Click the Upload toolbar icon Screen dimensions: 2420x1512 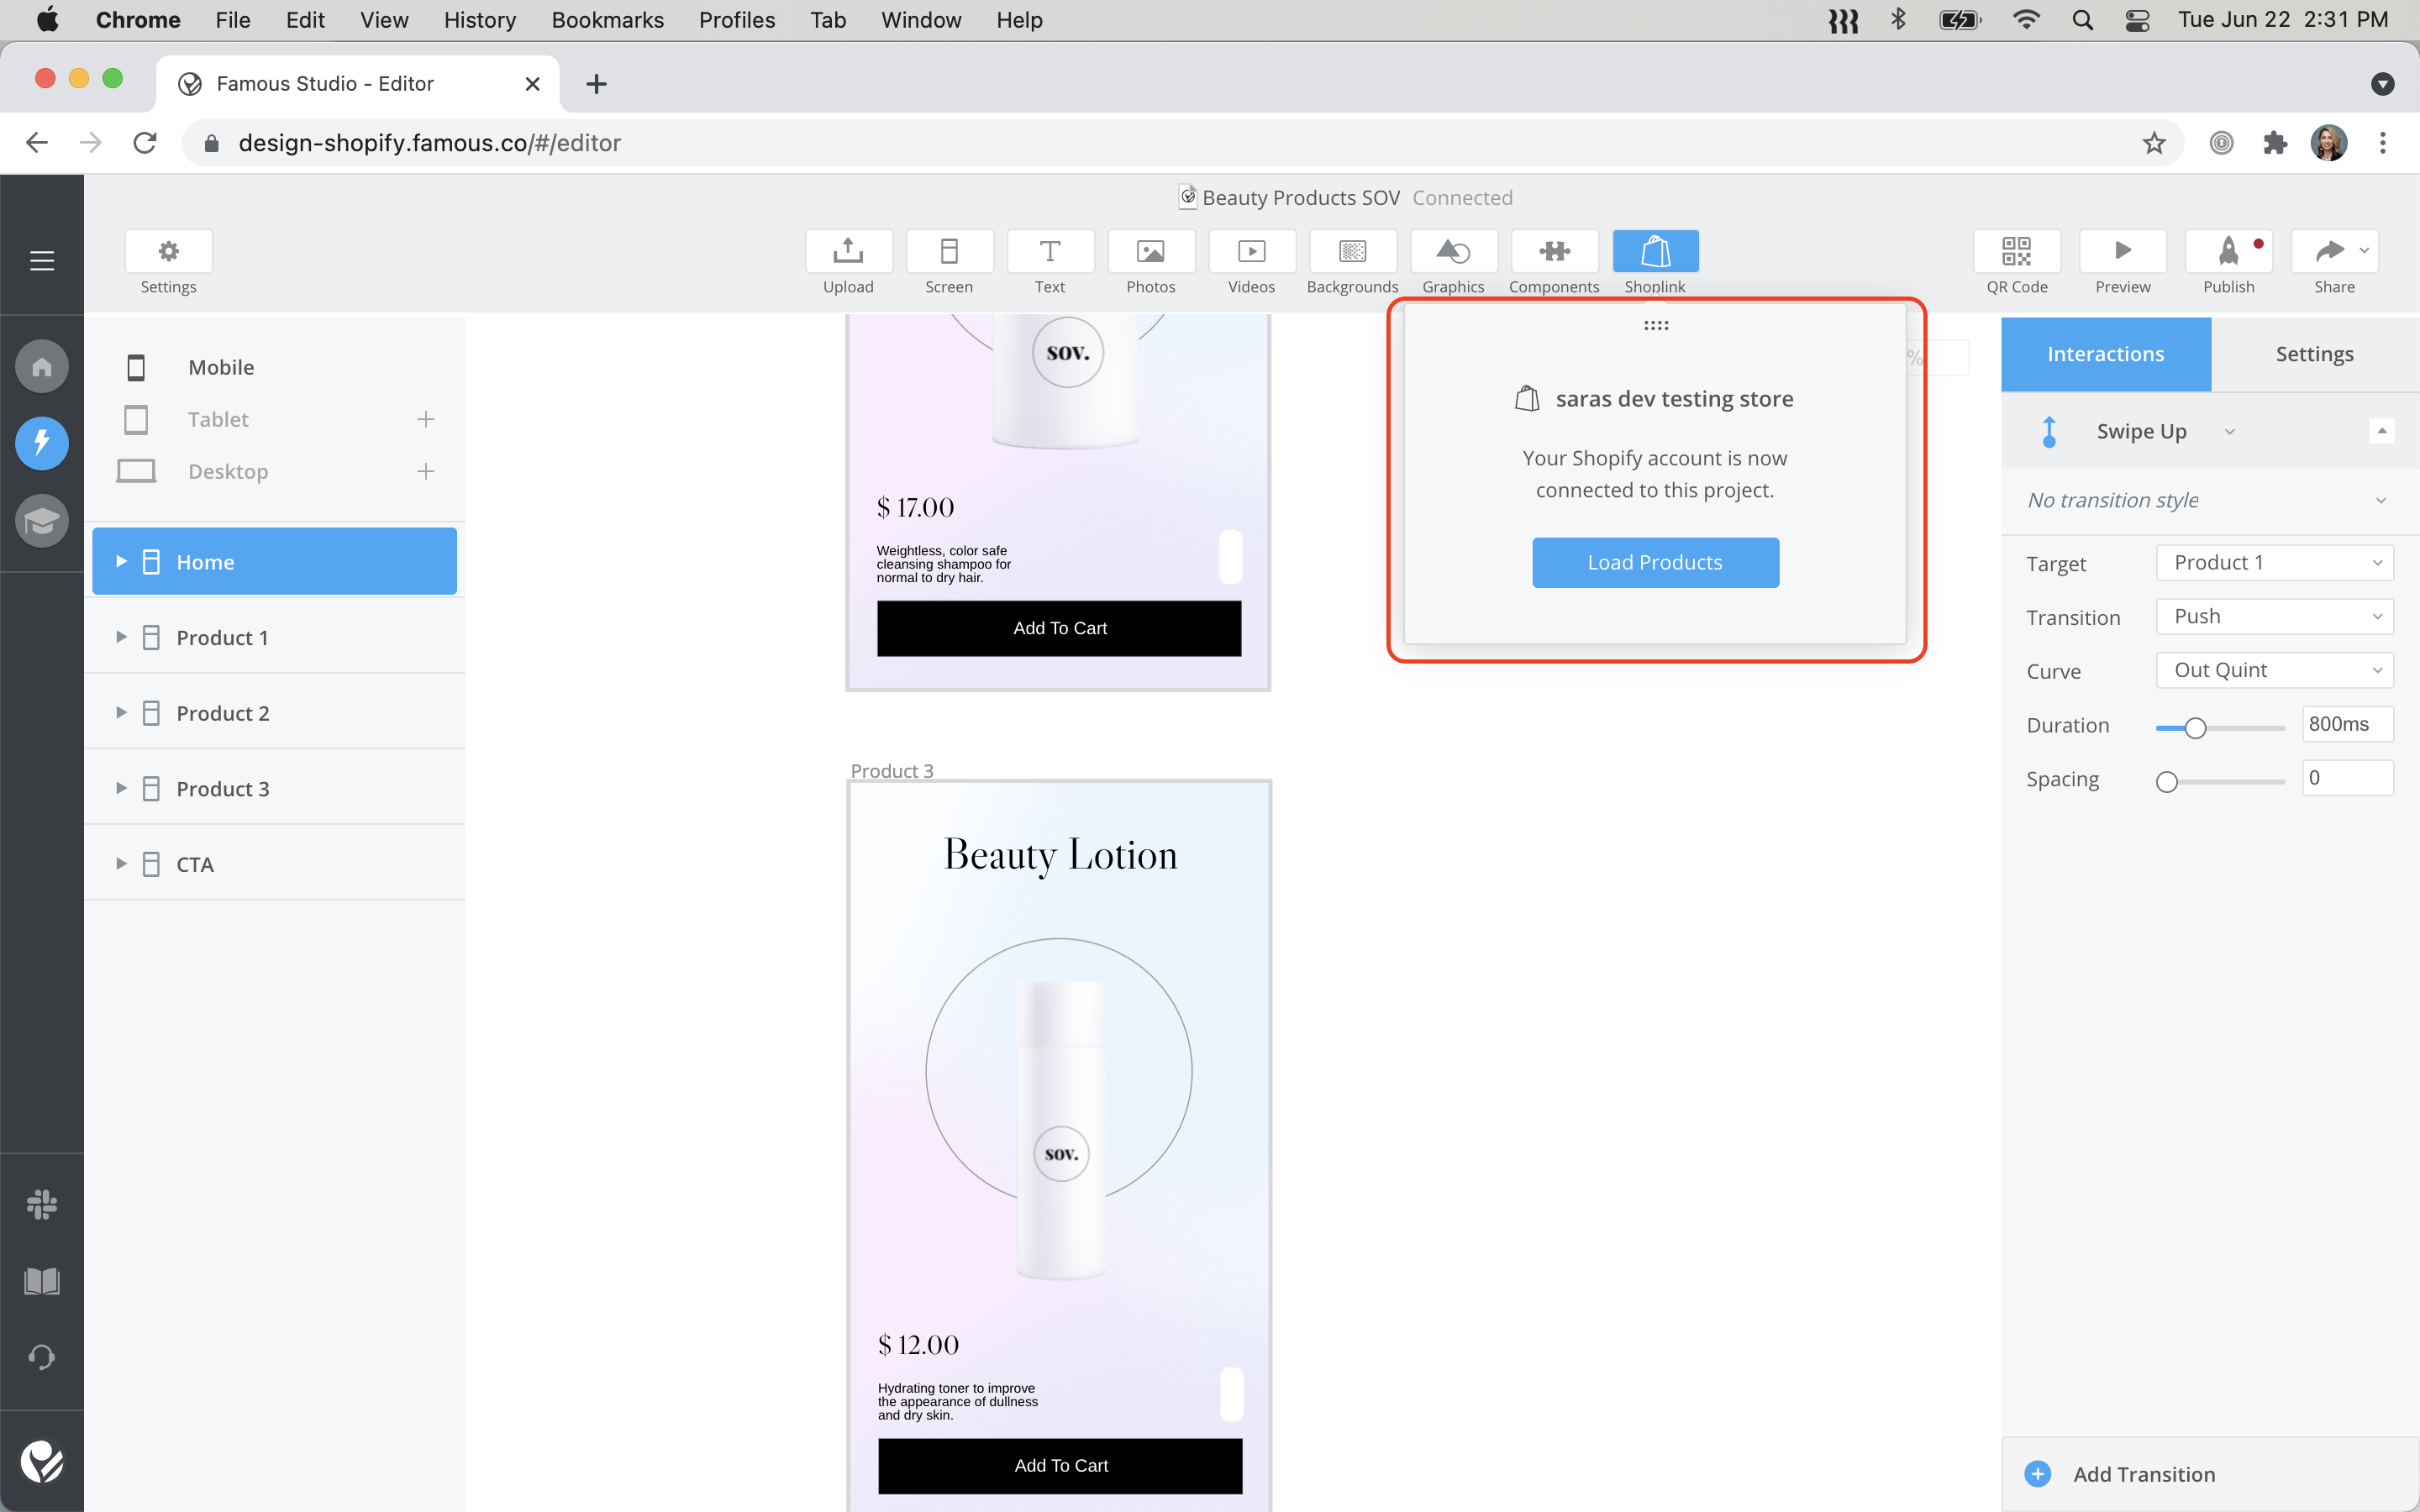click(848, 251)
